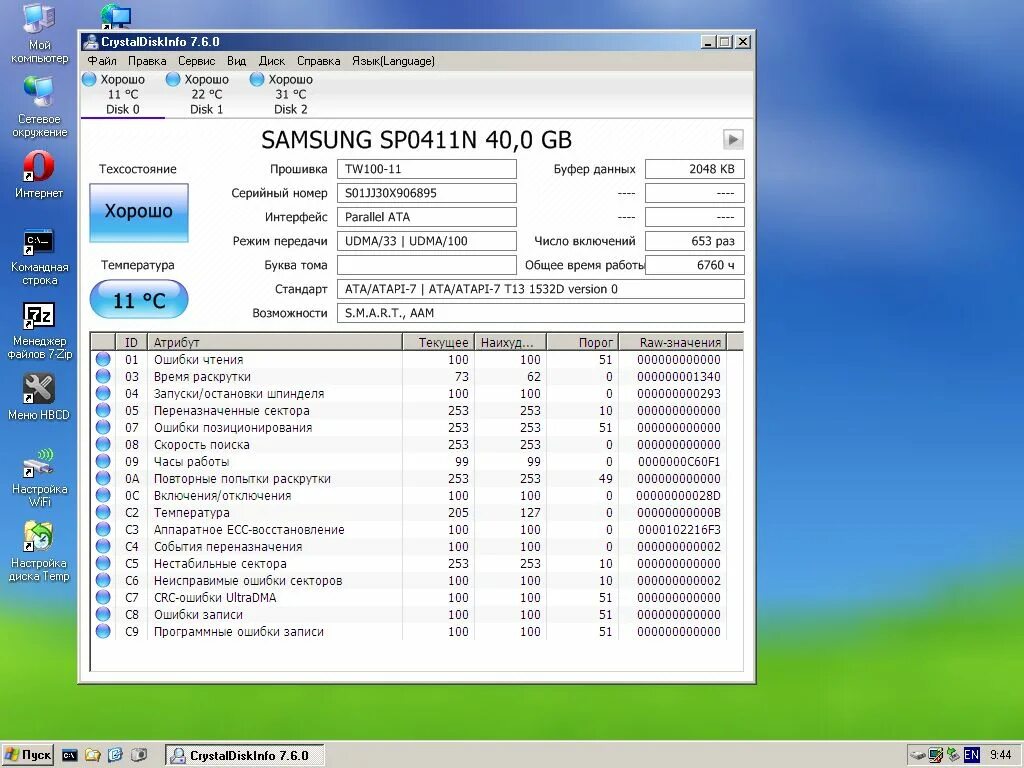Click status orb for Время раскрутки row
Viewport: 1024px width, 768px height.
click(x=103, y=376)
